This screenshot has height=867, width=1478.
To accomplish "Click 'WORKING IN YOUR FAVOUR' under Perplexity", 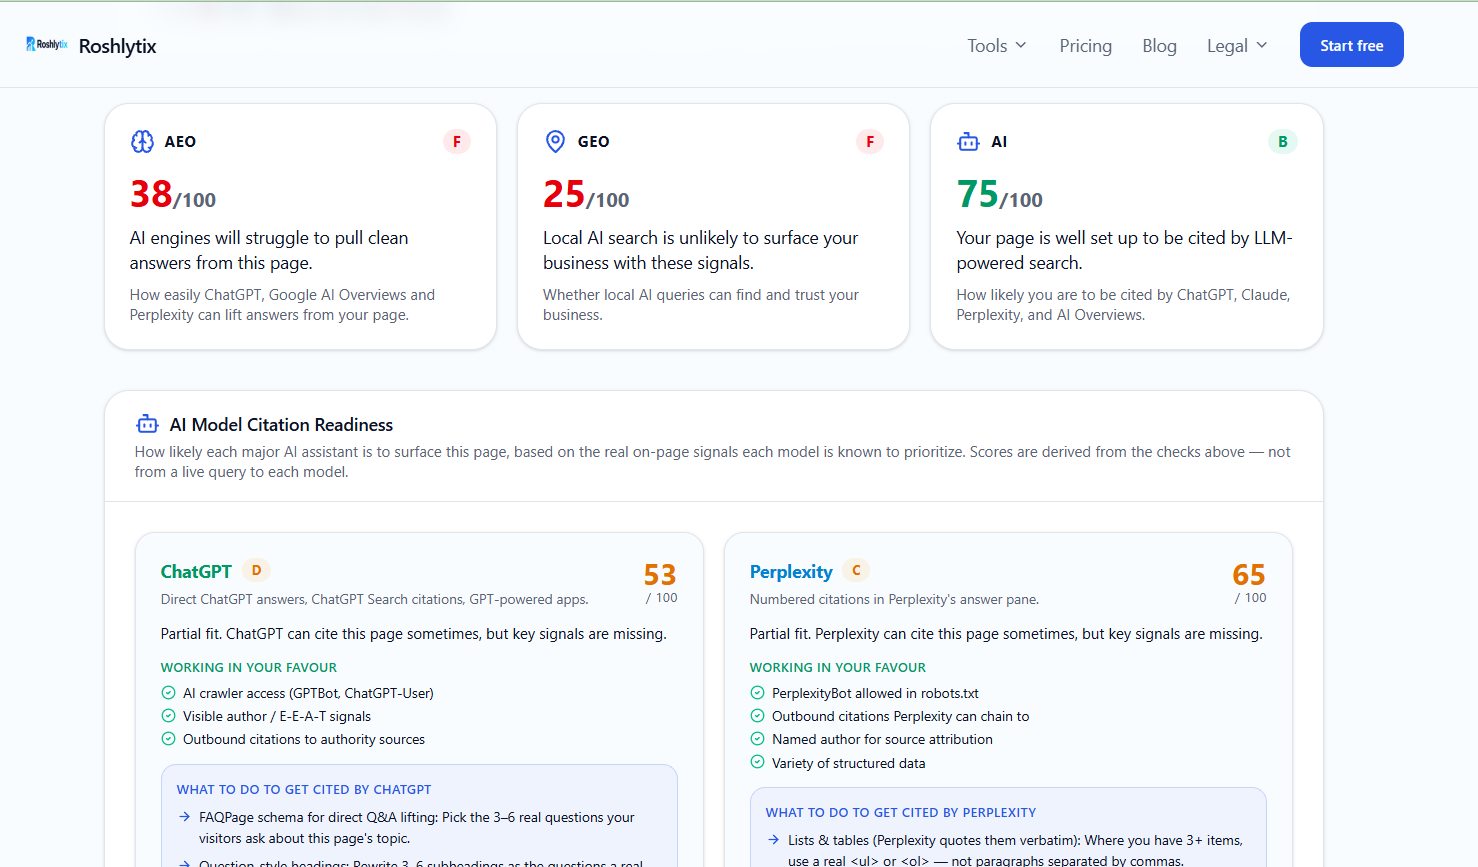I will (838, 668).
